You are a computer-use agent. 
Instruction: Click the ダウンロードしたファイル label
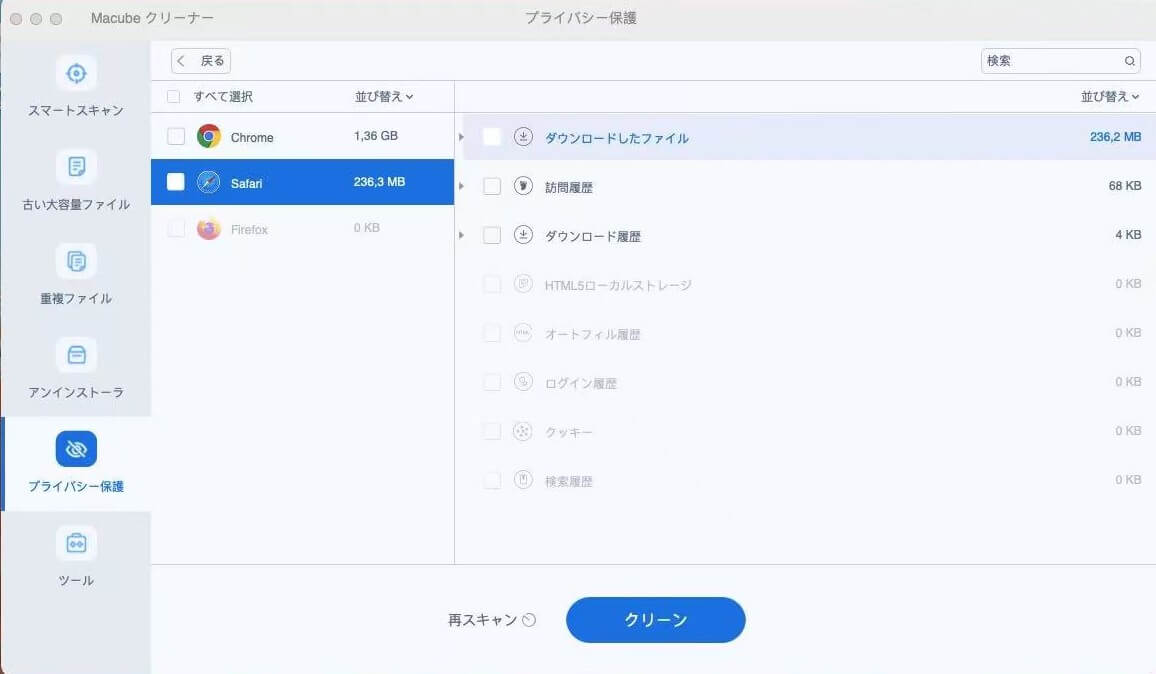(x=616, y=138)
